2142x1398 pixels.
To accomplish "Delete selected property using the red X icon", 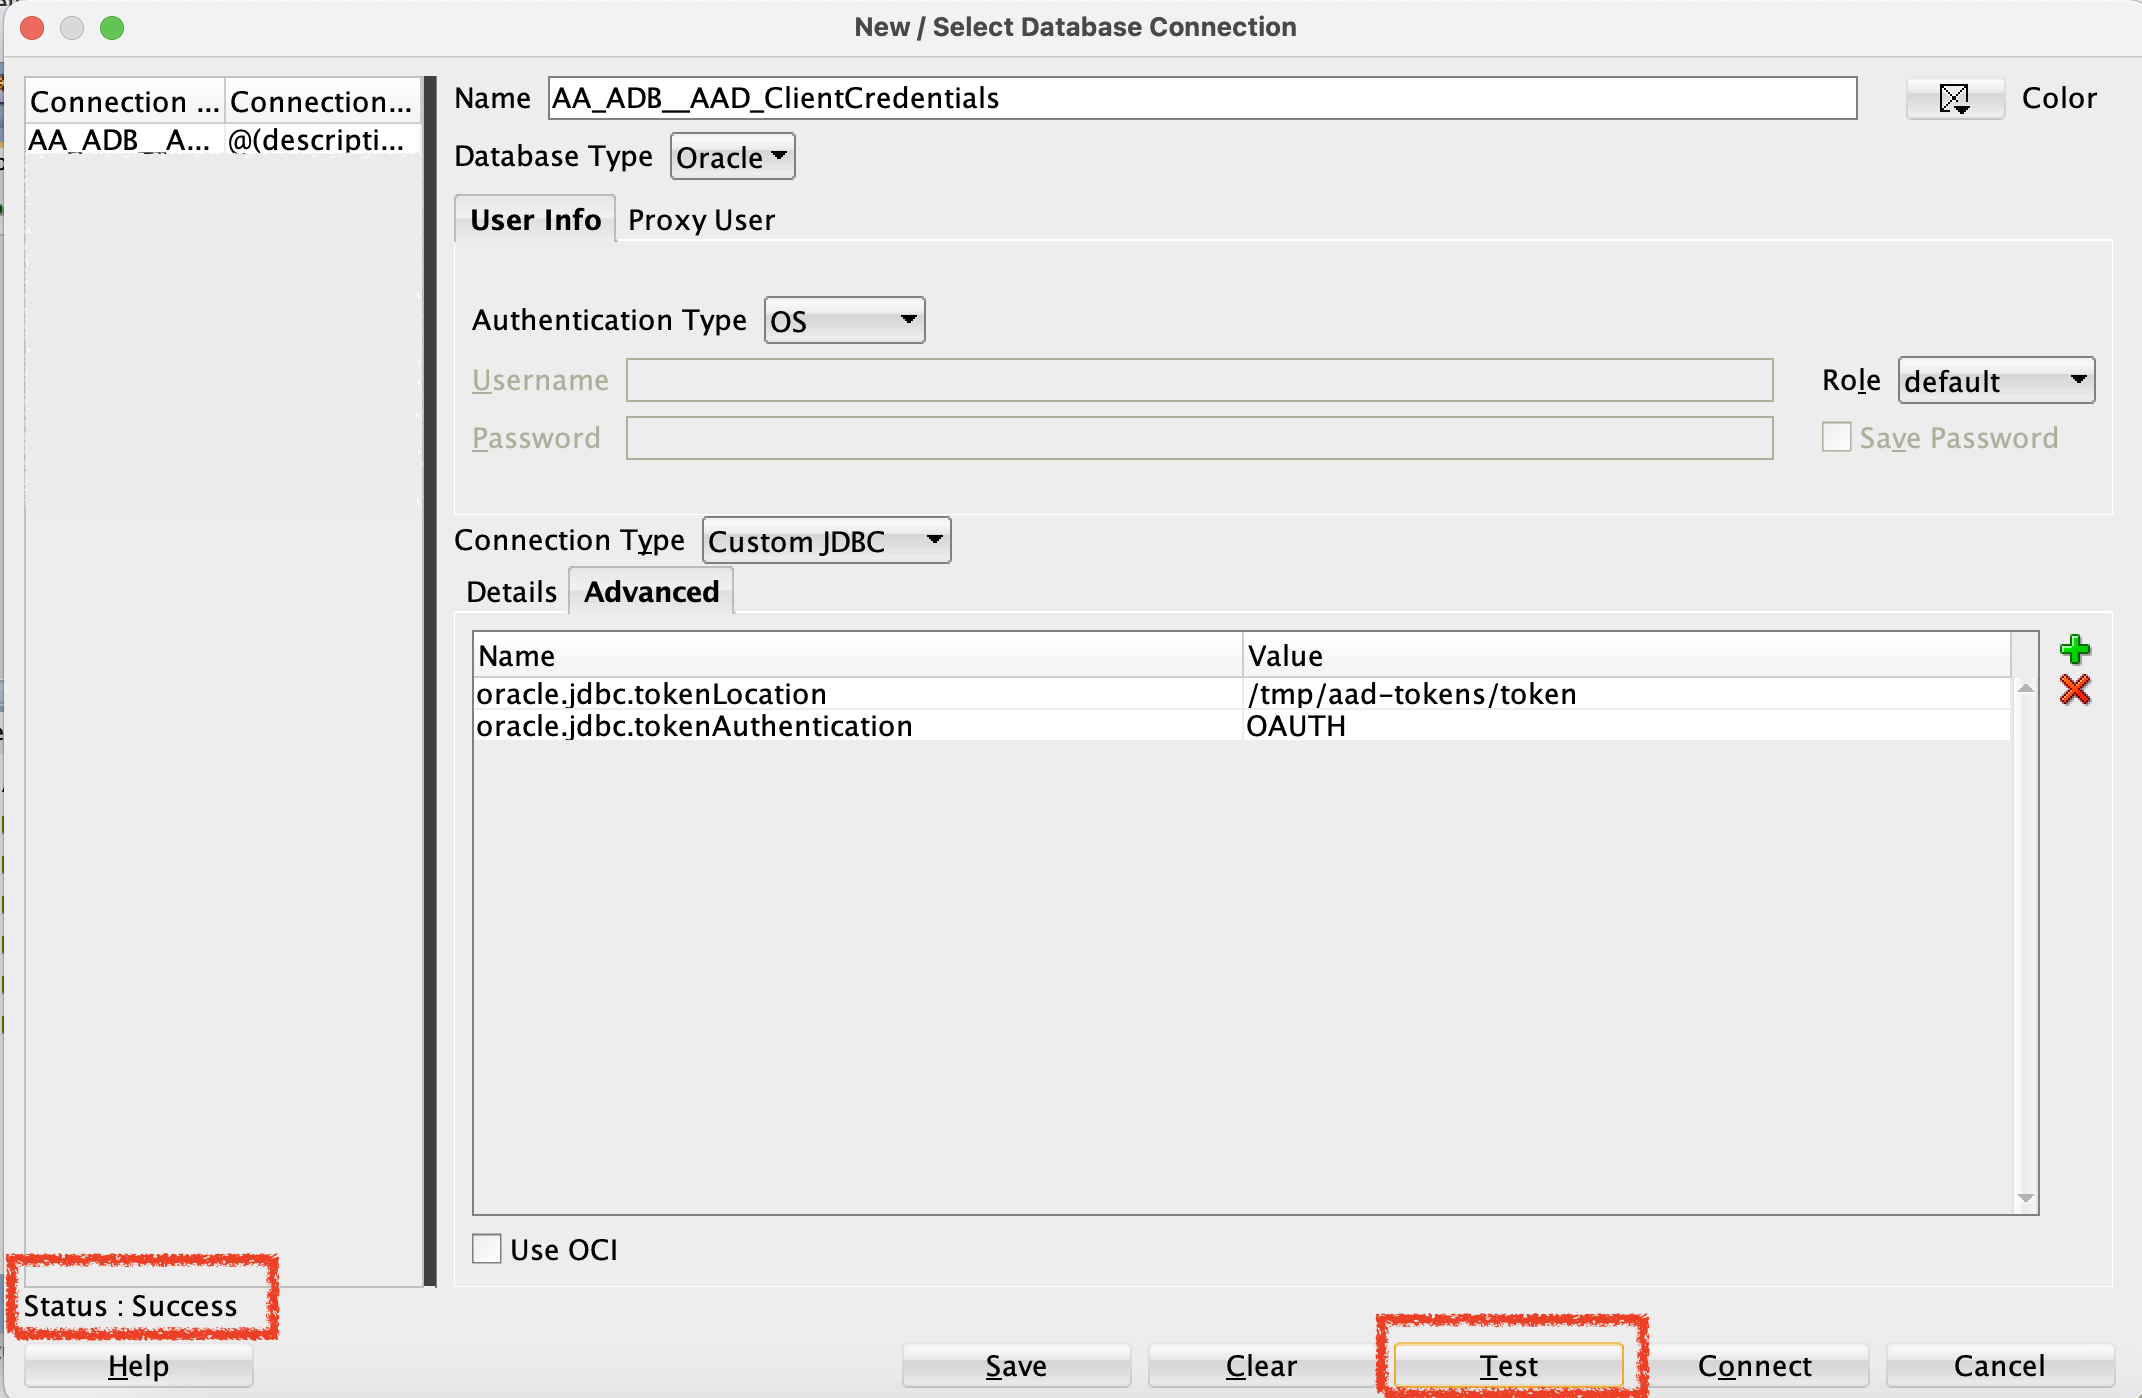I will [2076, 689].
